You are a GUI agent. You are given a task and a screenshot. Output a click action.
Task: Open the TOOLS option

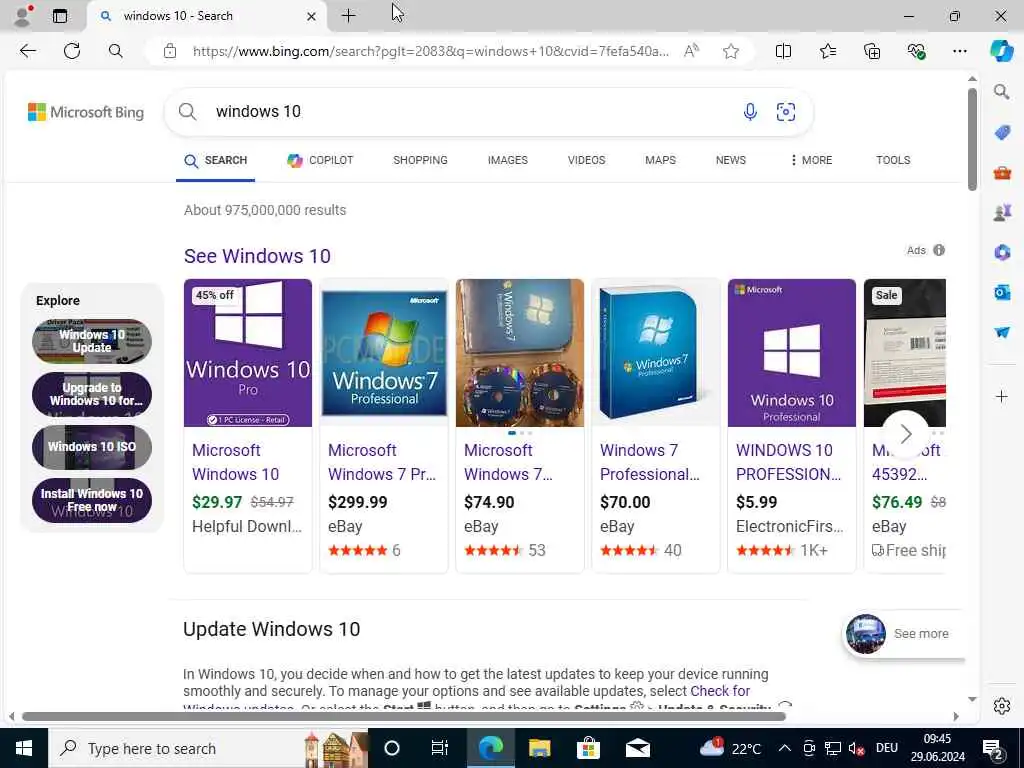[x=893, y=160]
